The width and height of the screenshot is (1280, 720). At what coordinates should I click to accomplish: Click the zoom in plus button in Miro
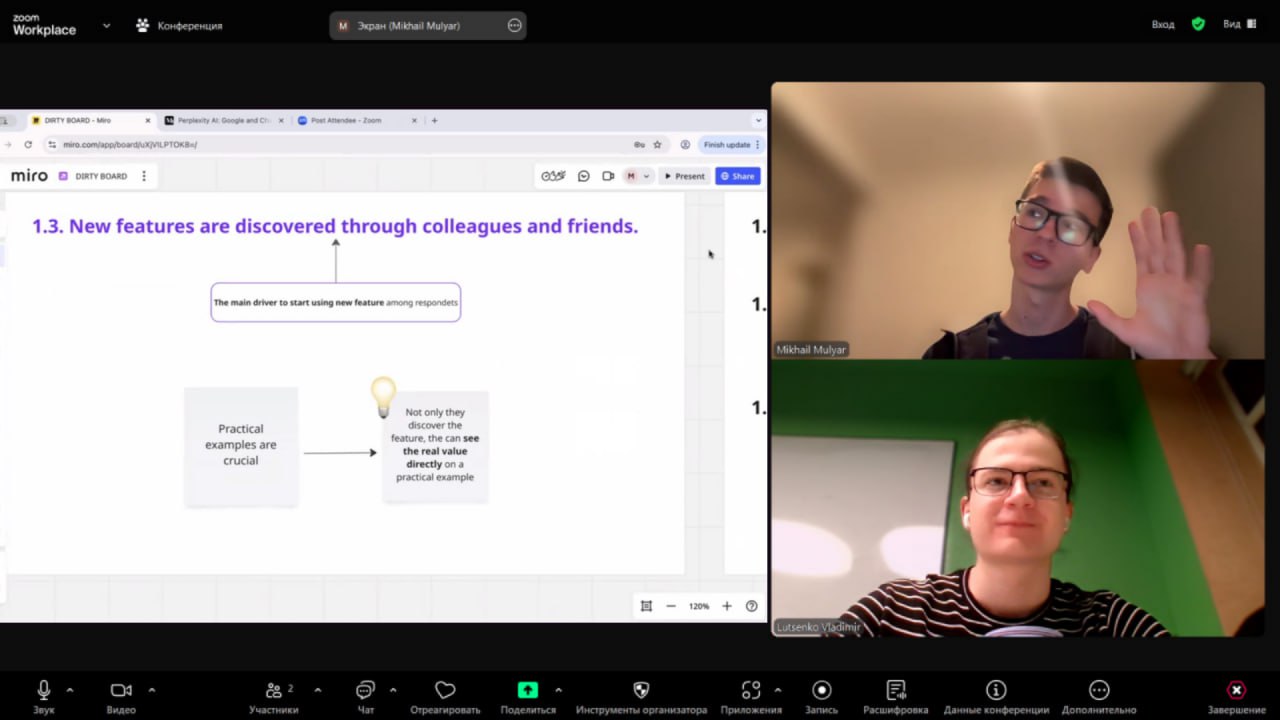pyautogui.click(x=727, y=606)
